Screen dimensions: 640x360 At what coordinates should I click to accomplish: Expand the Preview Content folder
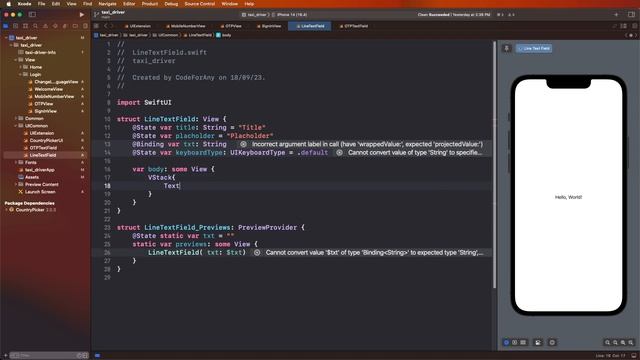coord(16,184)
